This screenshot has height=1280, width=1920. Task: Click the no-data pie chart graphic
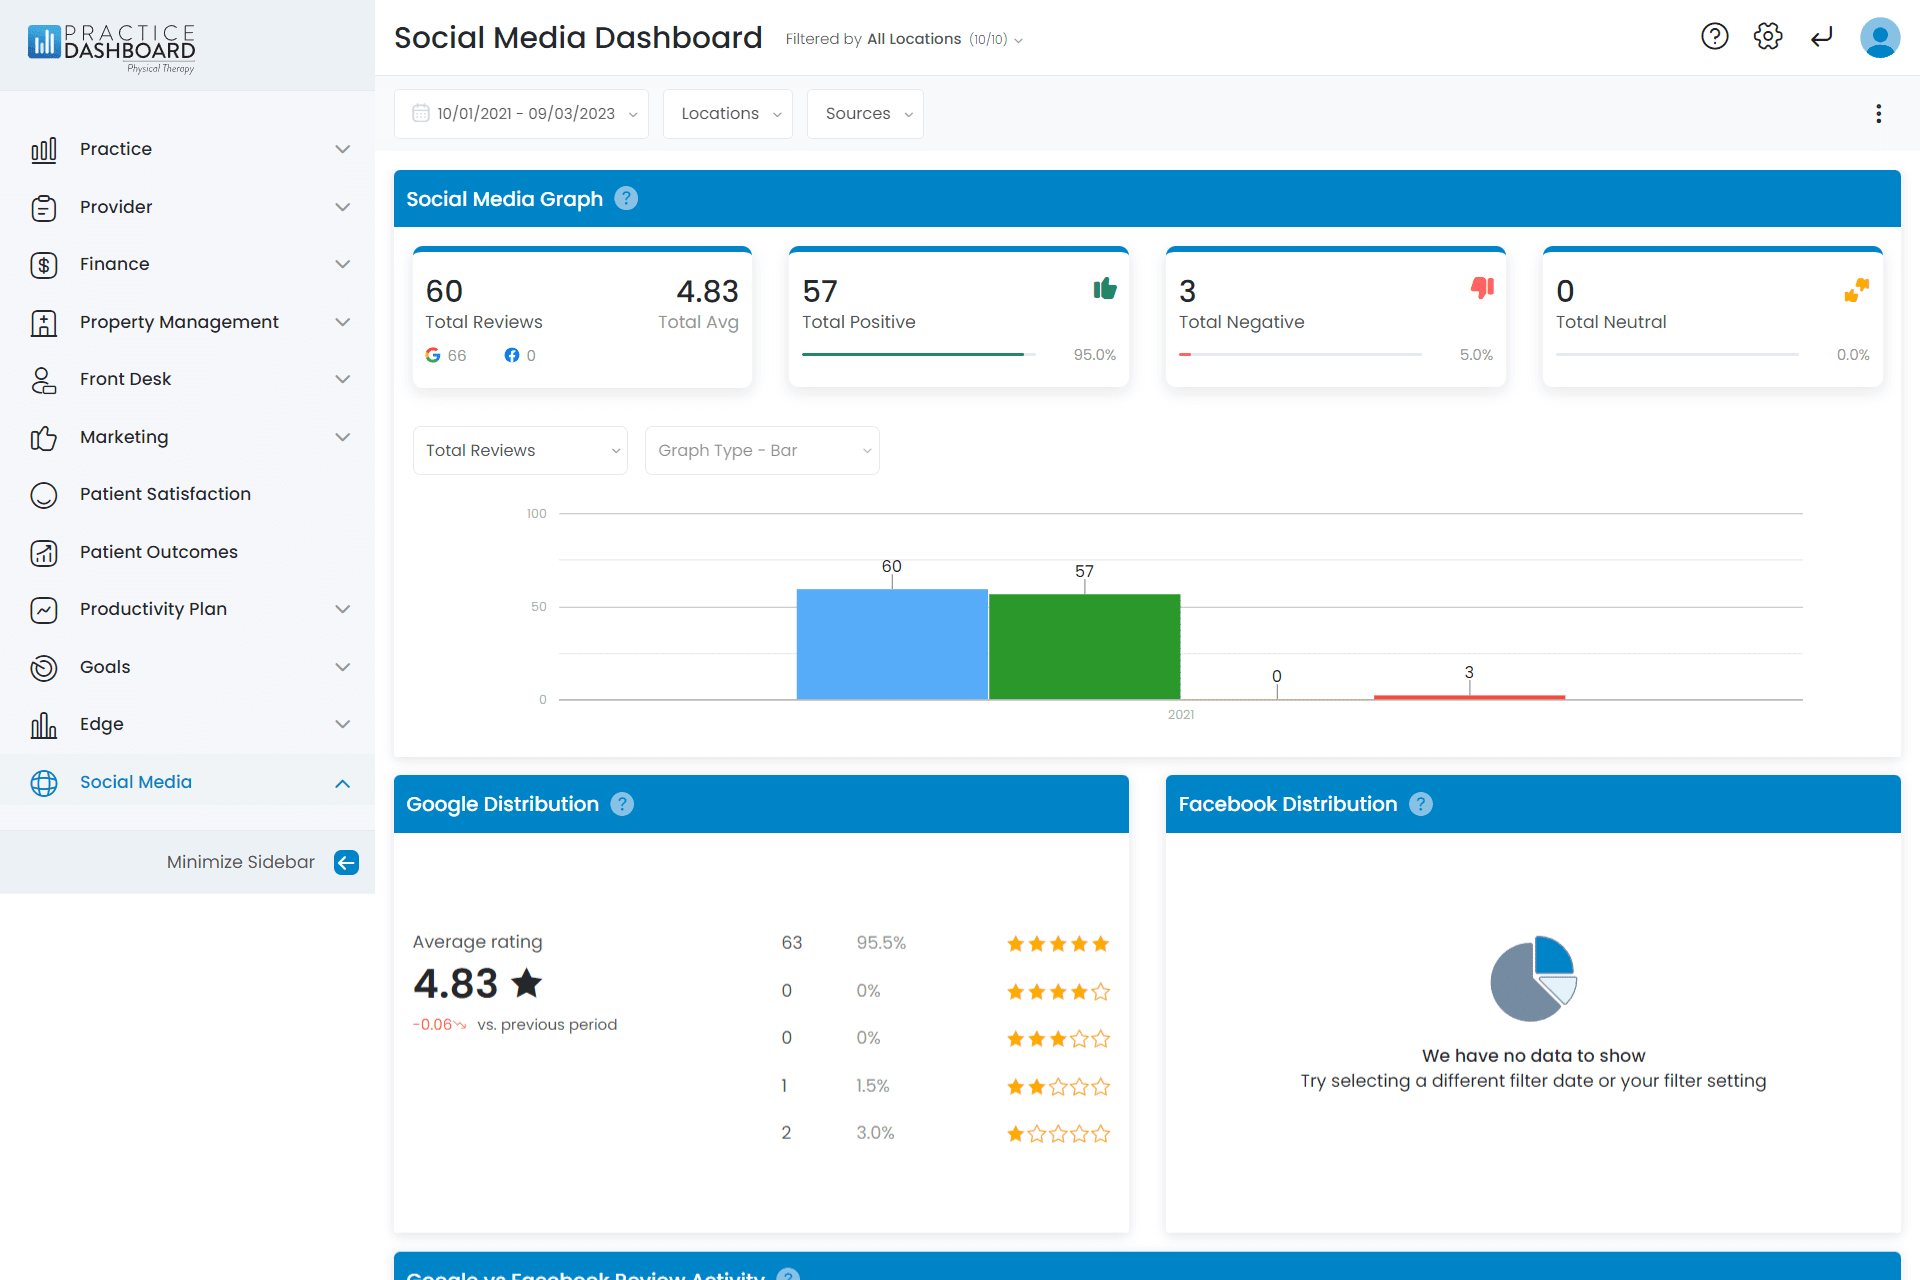tap(1533, 978)
